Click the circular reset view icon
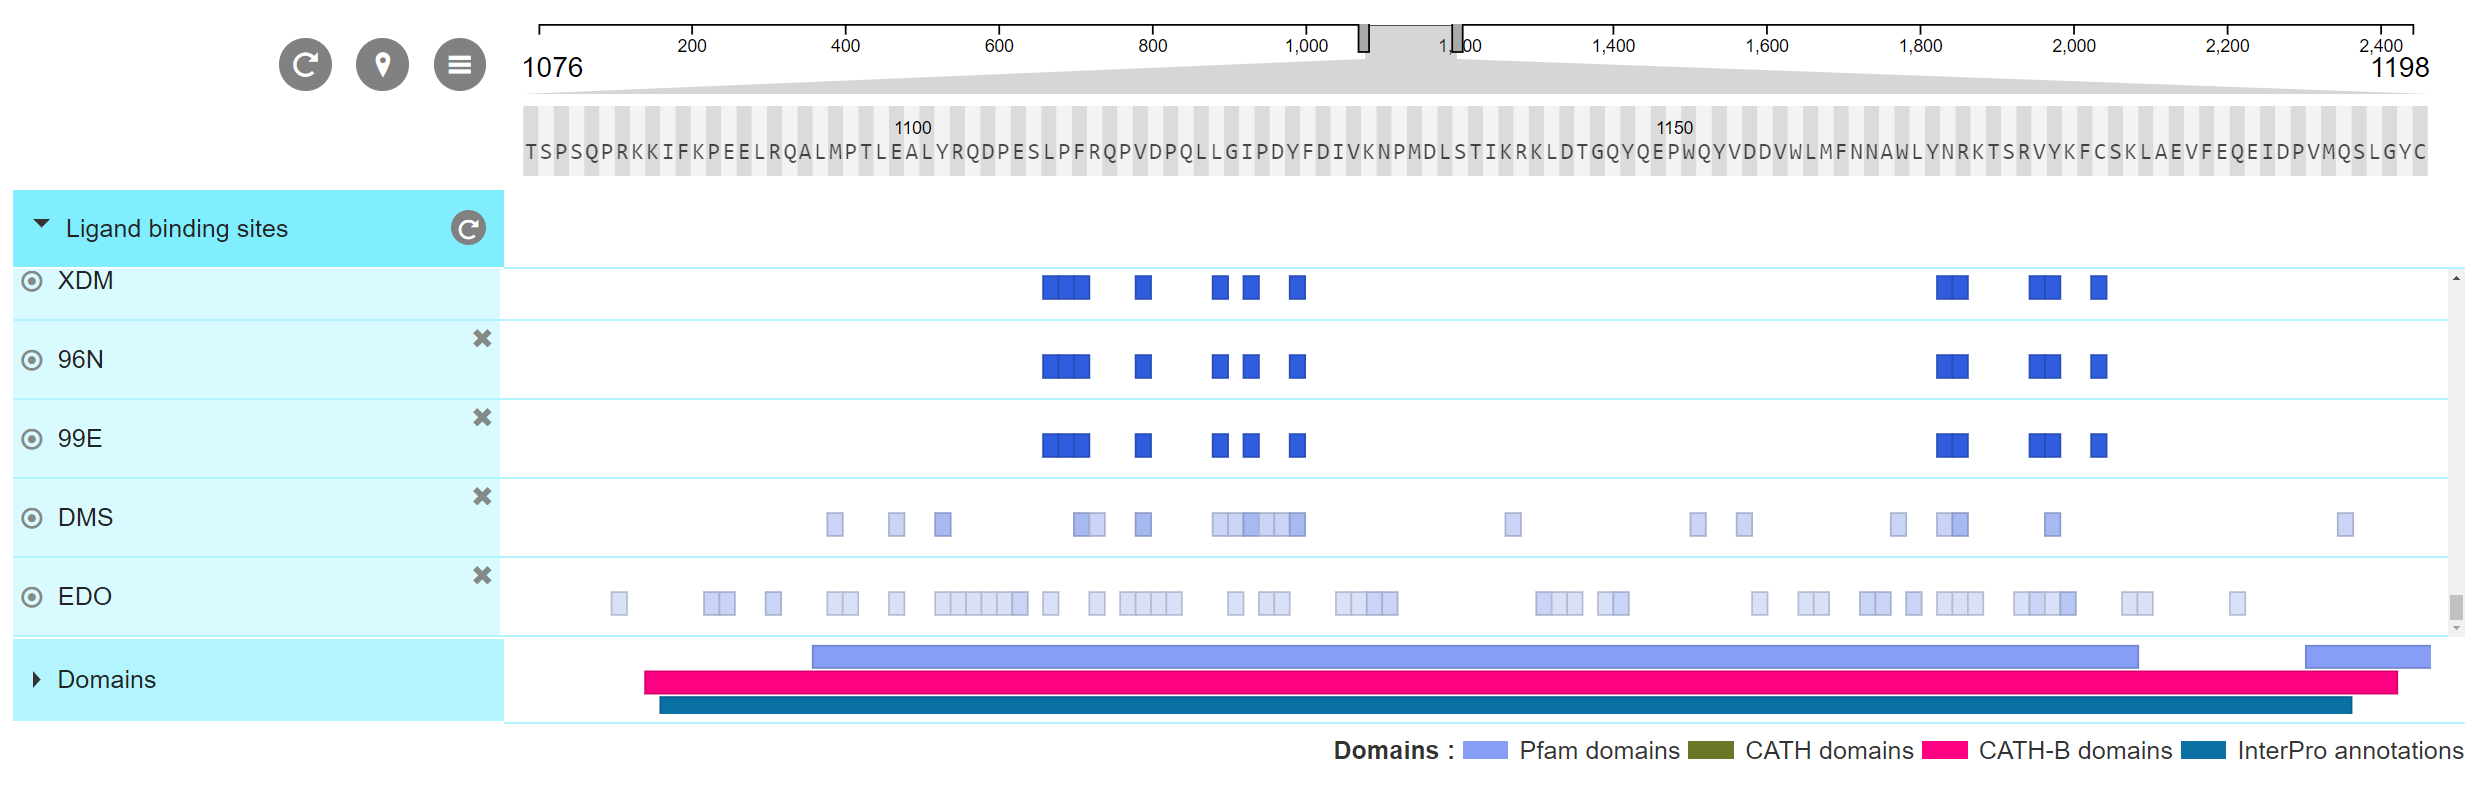The image size is (2478, 801). tap(305, 65)
